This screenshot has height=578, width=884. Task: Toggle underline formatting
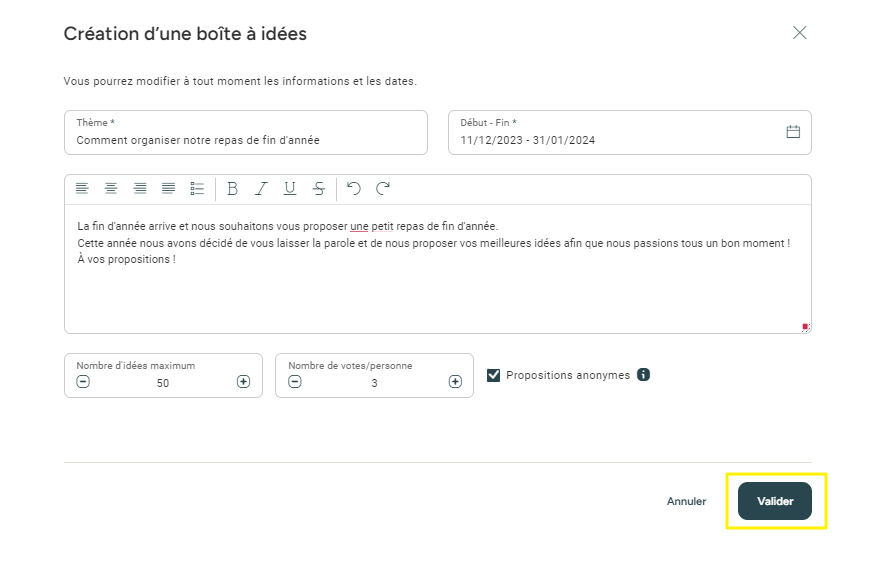tap(290, 188)
